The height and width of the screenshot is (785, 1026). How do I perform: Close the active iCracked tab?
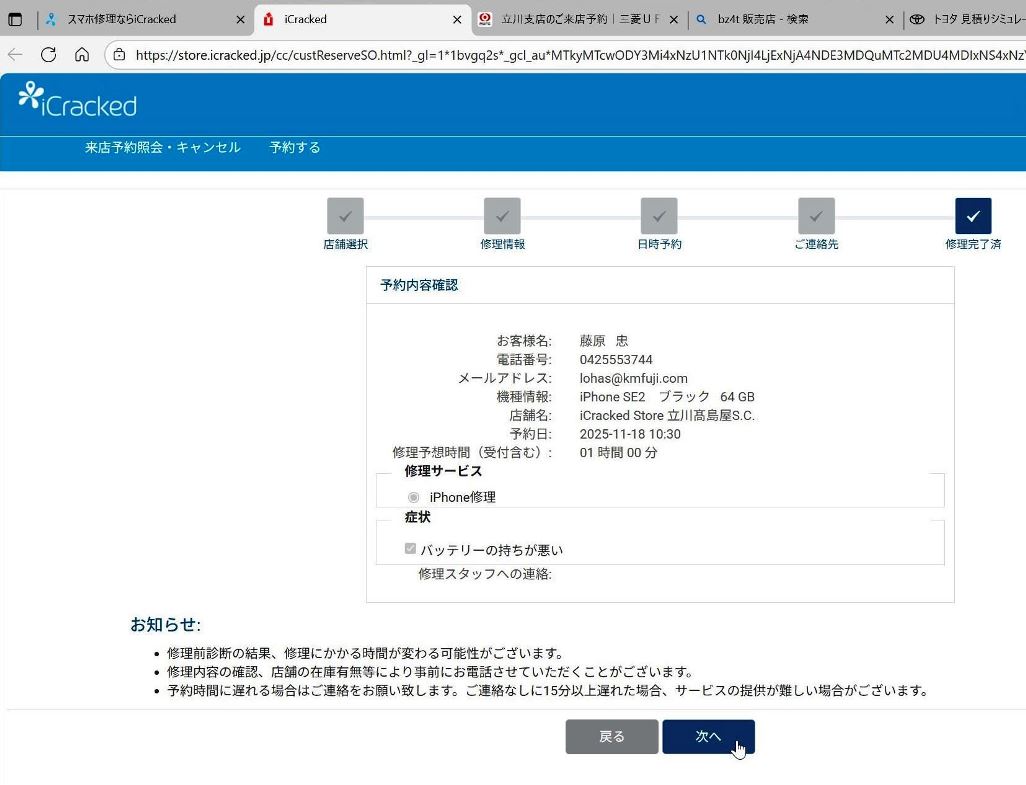(x=457, y=20)
